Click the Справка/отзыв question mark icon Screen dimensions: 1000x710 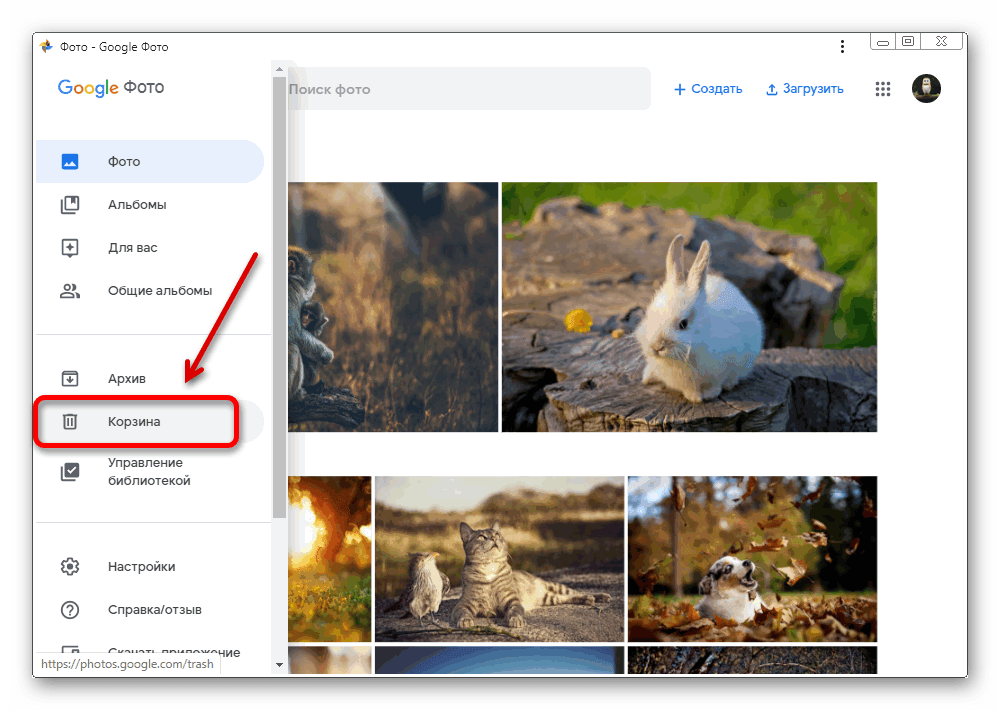70,610
